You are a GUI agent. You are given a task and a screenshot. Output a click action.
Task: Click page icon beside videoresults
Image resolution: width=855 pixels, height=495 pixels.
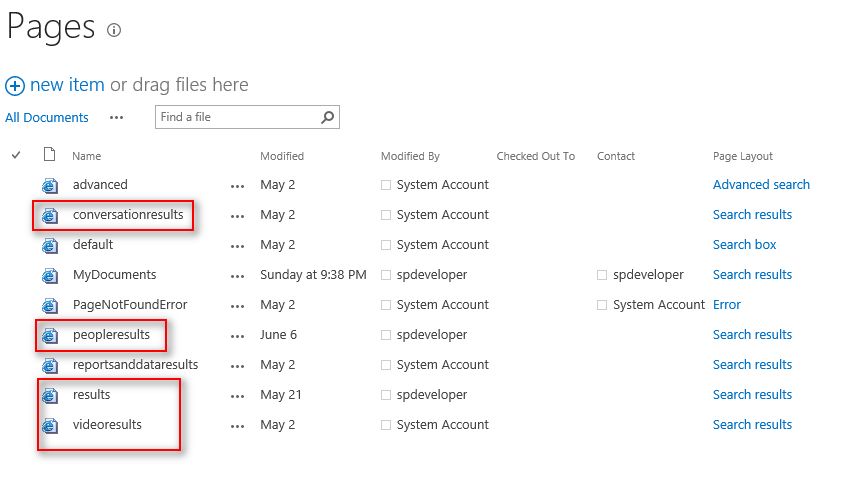coord(49,425)
